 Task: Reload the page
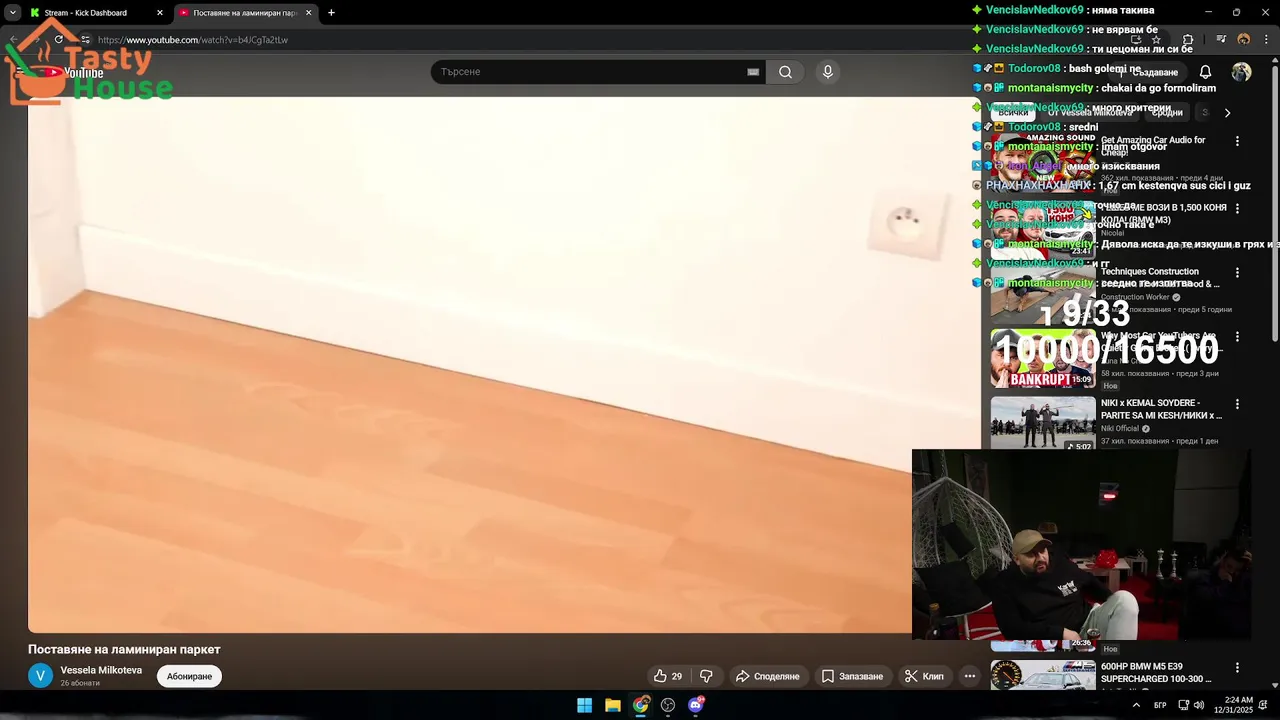(58, 40)
